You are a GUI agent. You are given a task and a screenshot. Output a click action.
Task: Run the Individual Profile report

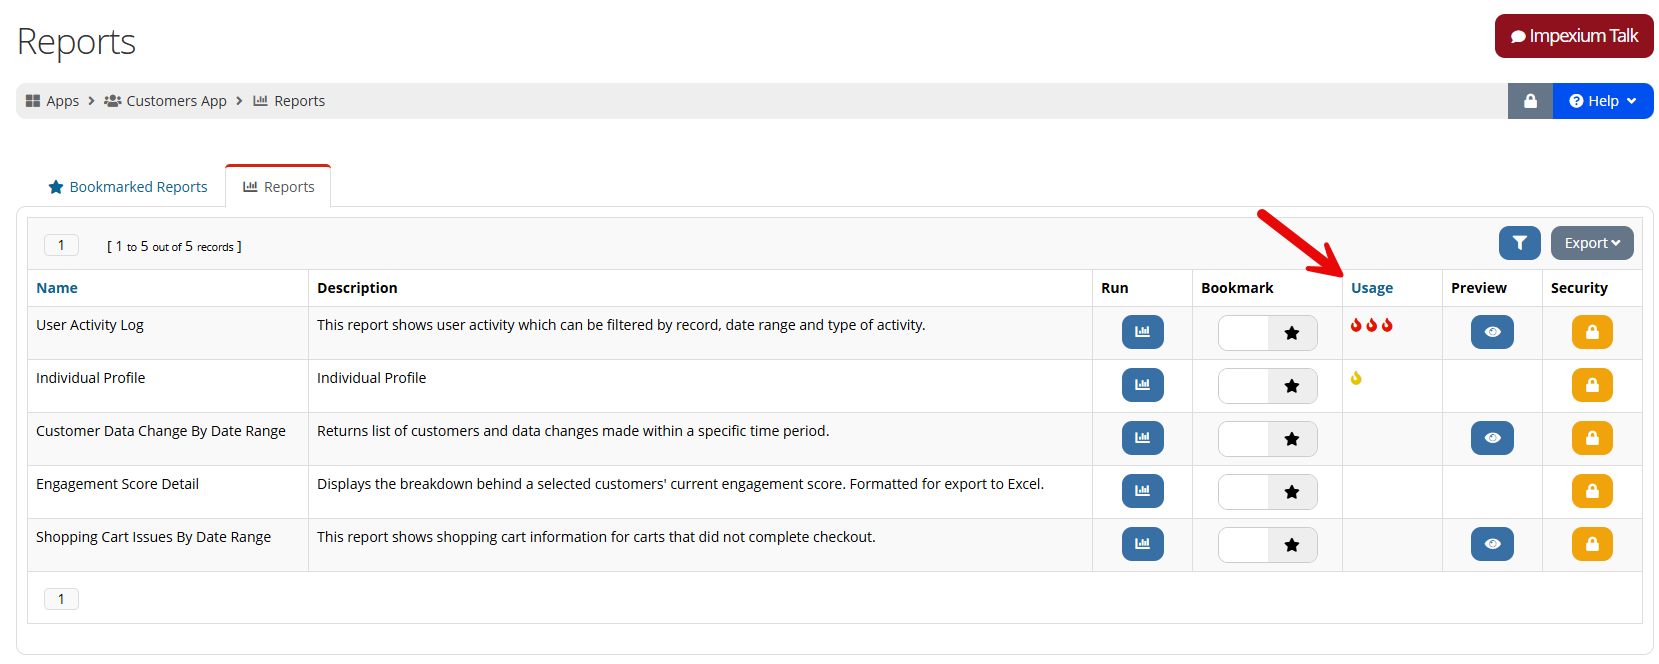pyautogui.click(x=1142, y=385)
